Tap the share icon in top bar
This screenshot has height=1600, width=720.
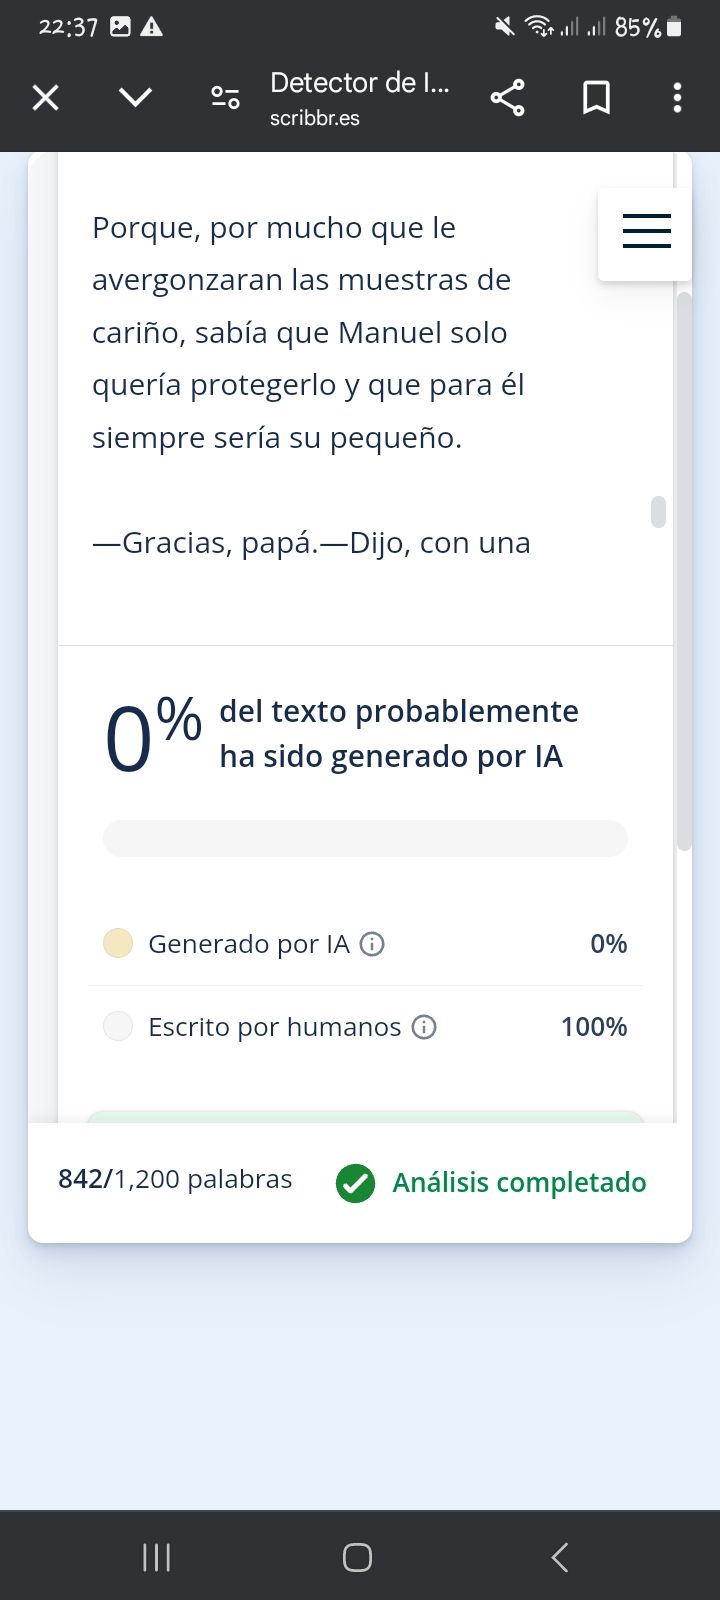point(507,97)
